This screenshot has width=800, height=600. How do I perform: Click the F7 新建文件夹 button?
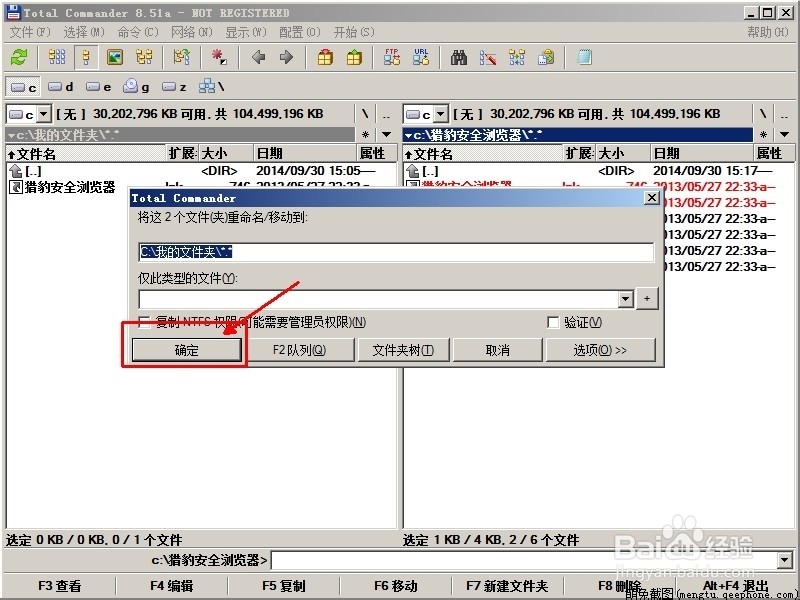[507, 586]
